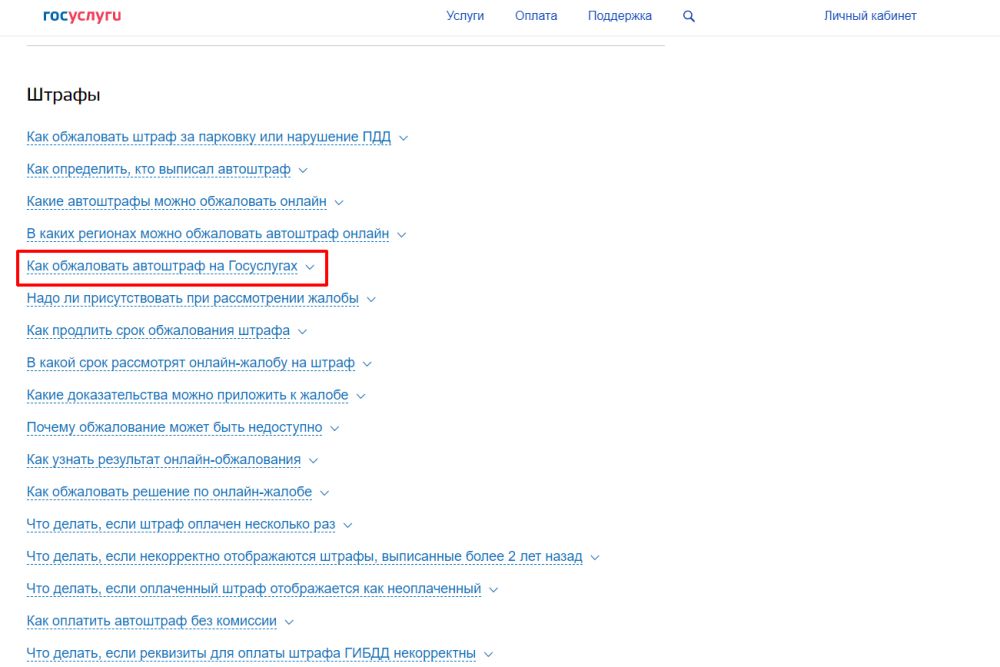Viewport: 1000px width, 667px height.
Task: Expand chevron beside 'отображается как неоплаченный'
Action: (494, 590)
